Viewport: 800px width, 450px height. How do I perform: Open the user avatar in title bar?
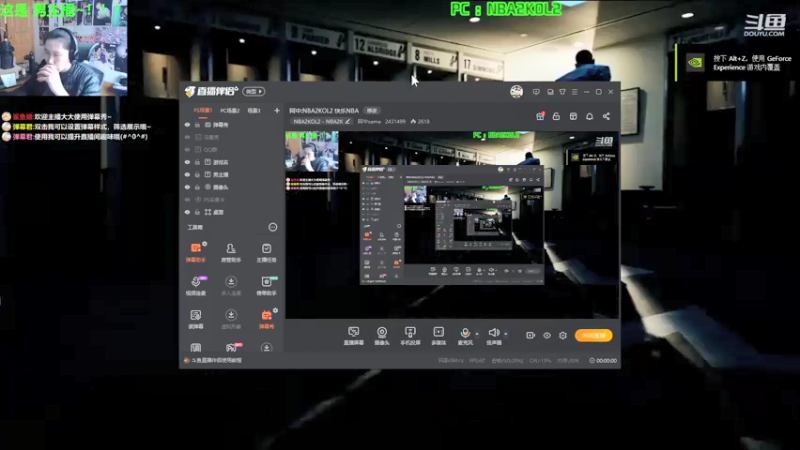[516, 92]
